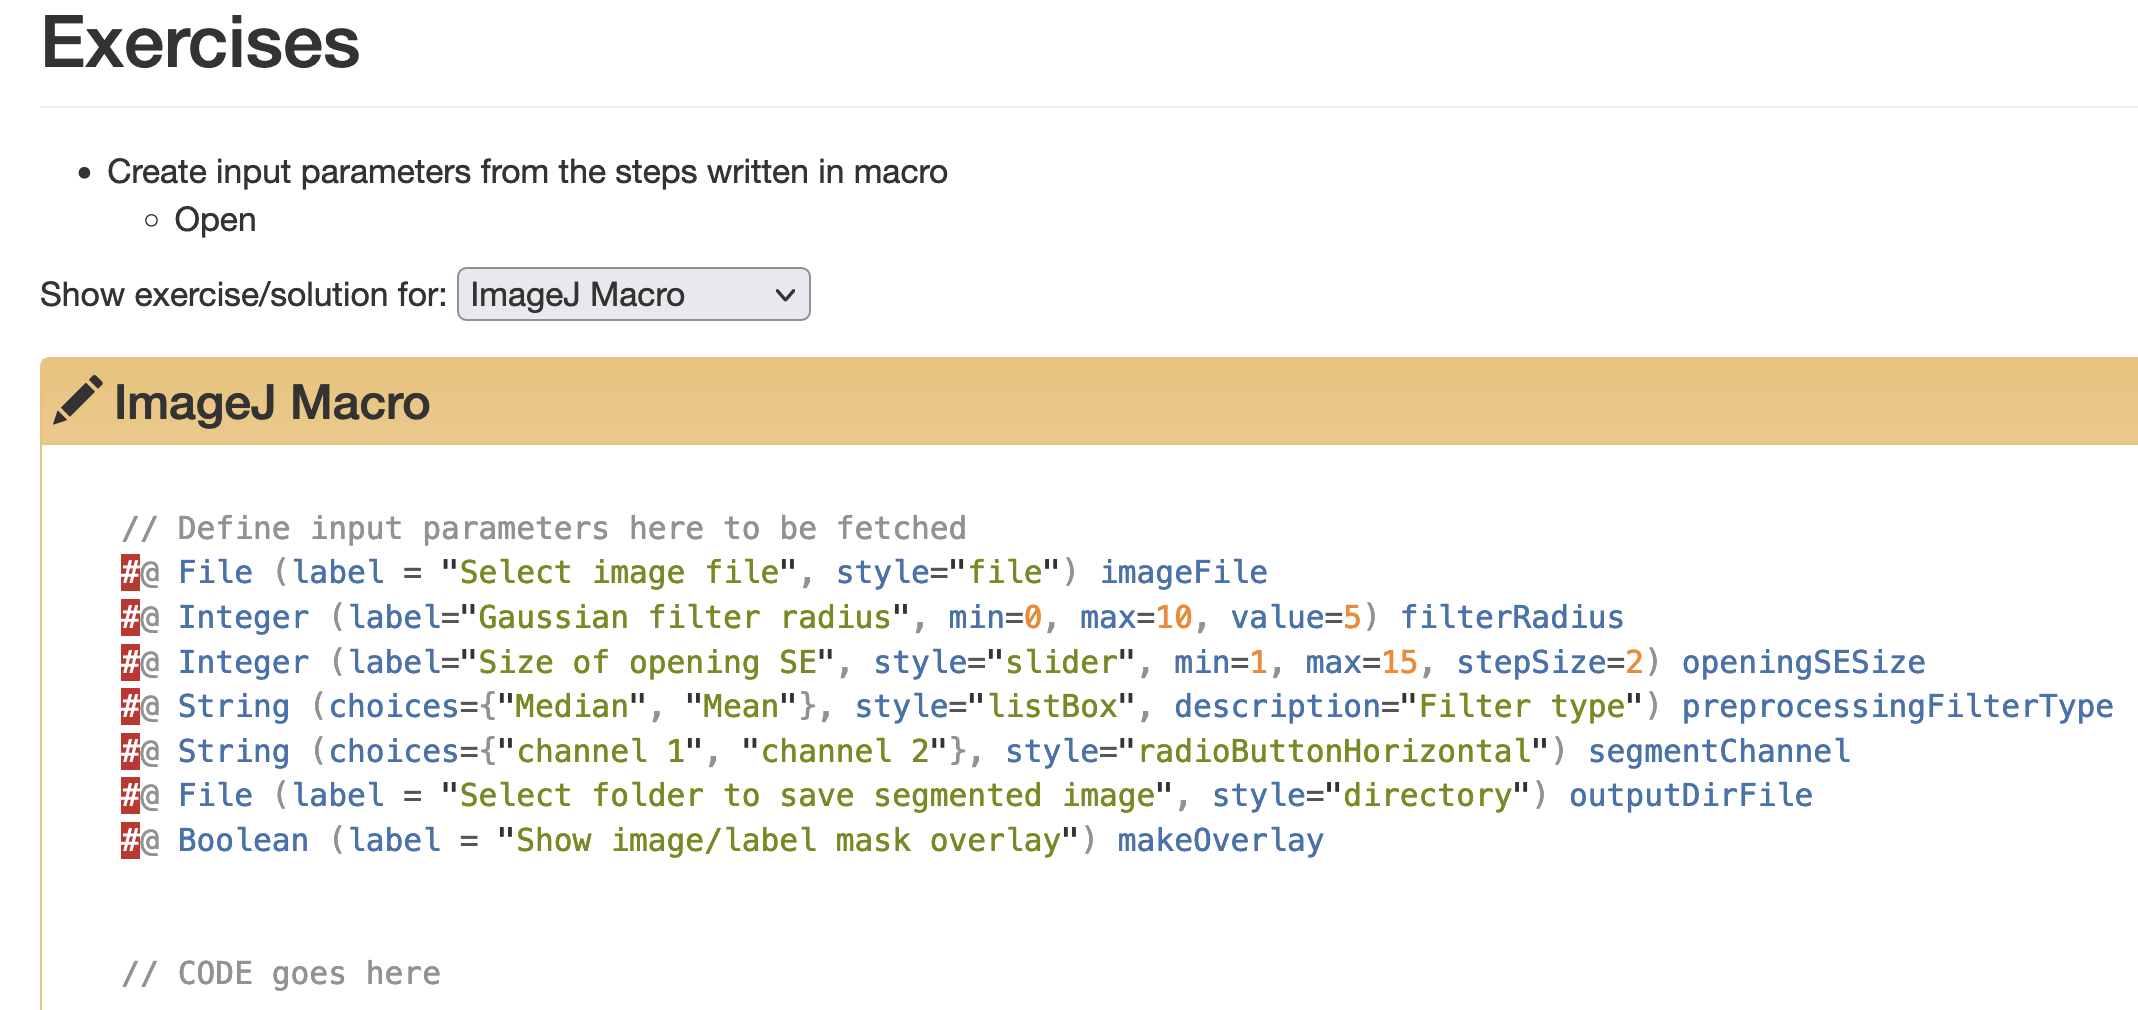Open the ImageJ Macro language dropdown
Image resolution: width=2138 pixels, height=1010 pixels.
pyautogui.click(x=633, y=294)
